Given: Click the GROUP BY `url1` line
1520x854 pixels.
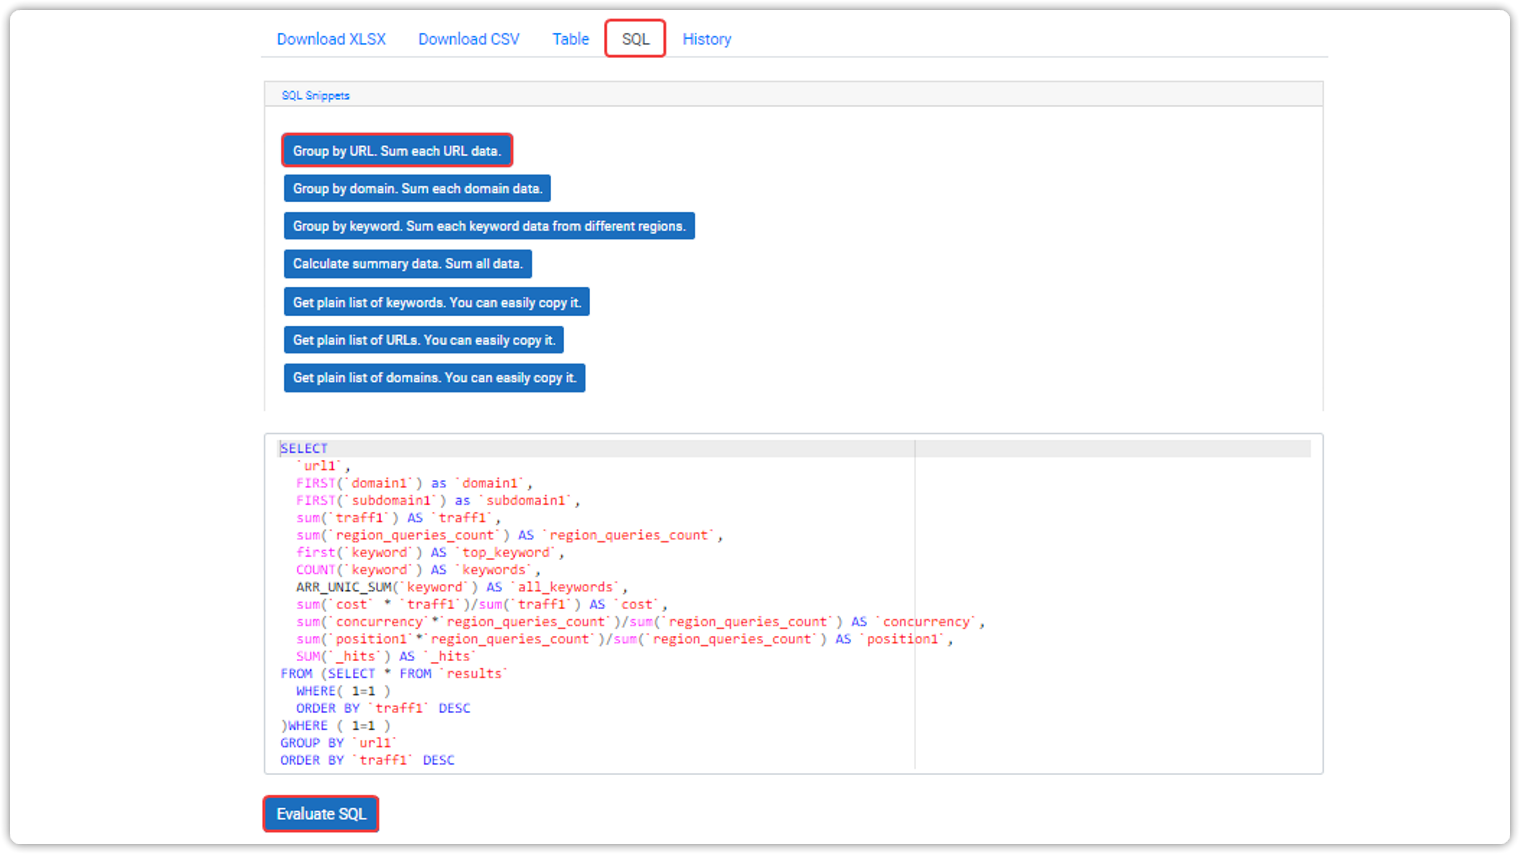Looking at the screenshot, I should coord(339,743).
